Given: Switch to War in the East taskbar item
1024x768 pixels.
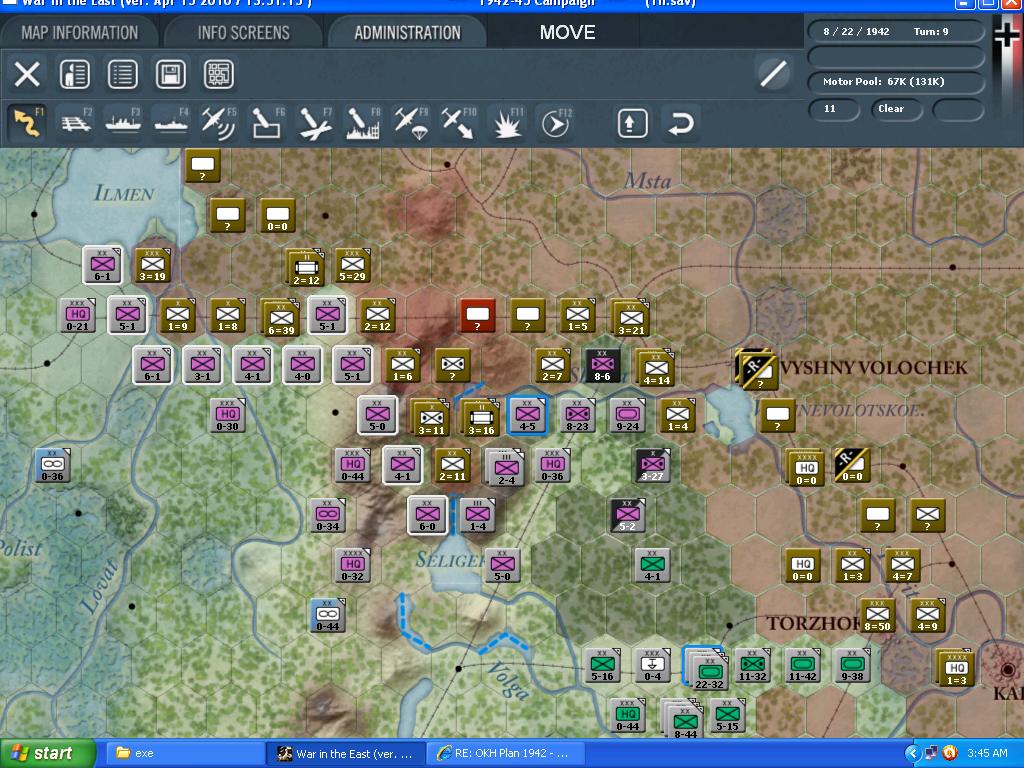Looking at the screenshot, I should click(x=345, y=753).
